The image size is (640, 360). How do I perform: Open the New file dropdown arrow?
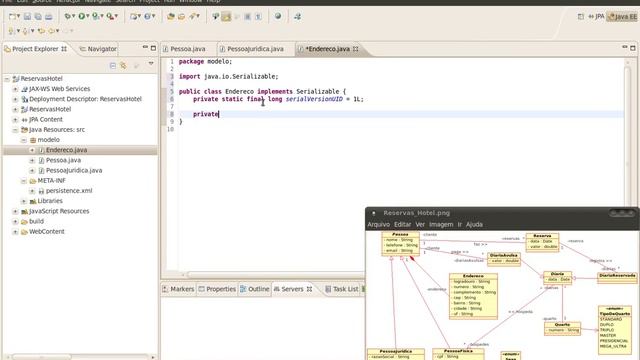[x=18, y=16]
